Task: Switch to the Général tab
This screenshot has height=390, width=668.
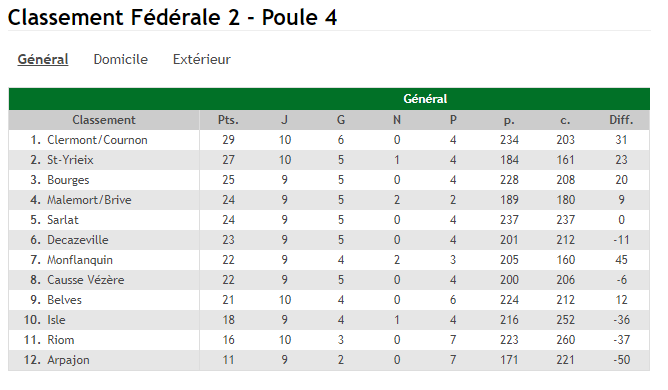Action: pyautogui.click(x=43, y=59)
